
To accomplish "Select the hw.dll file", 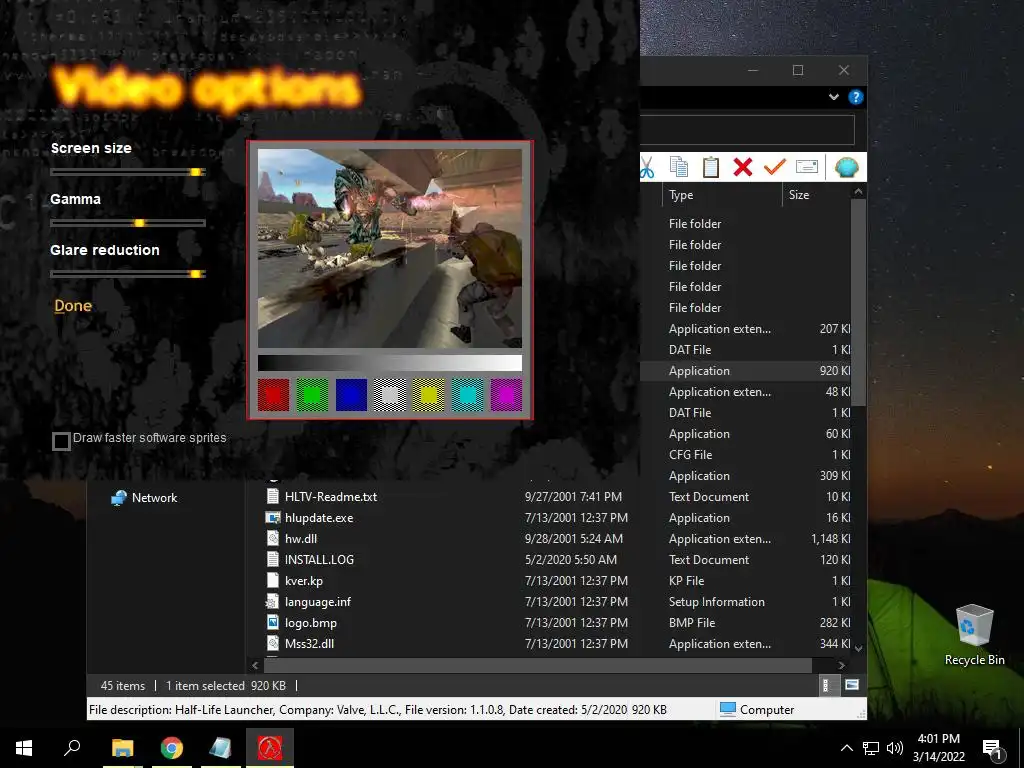I will click(x=300, y=539).
